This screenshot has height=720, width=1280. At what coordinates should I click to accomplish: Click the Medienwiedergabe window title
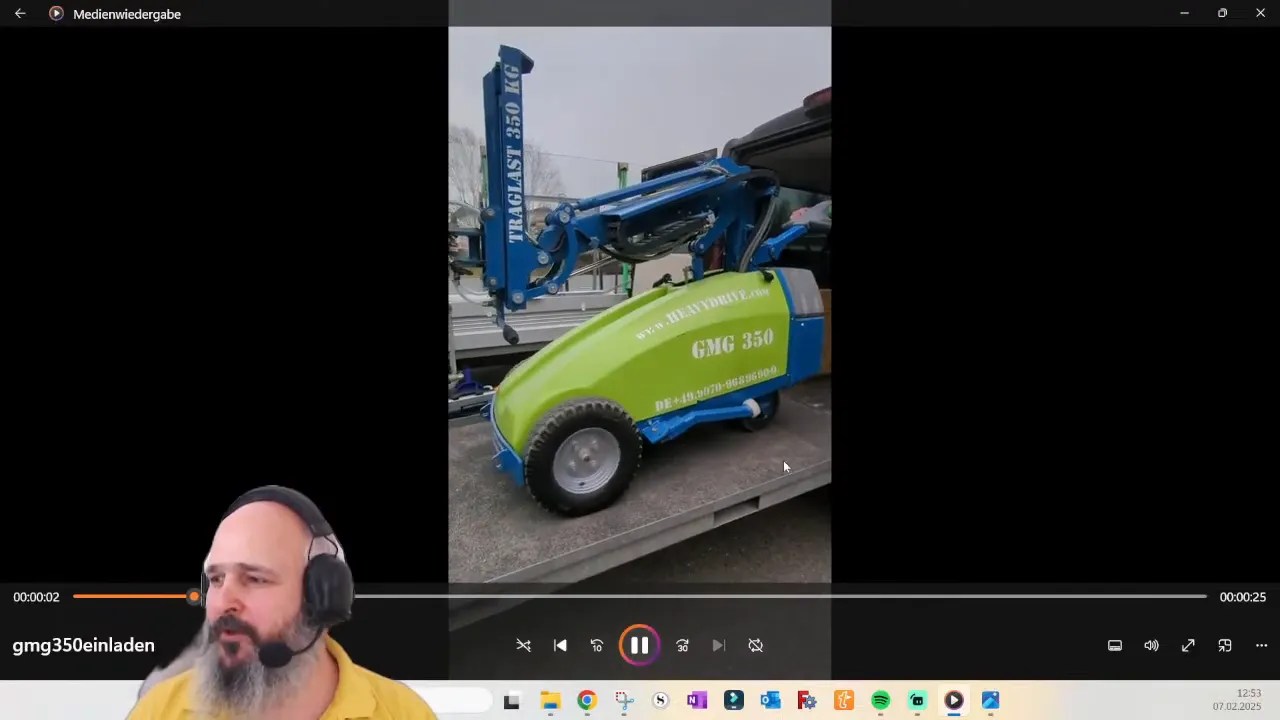tap(127, 14)
